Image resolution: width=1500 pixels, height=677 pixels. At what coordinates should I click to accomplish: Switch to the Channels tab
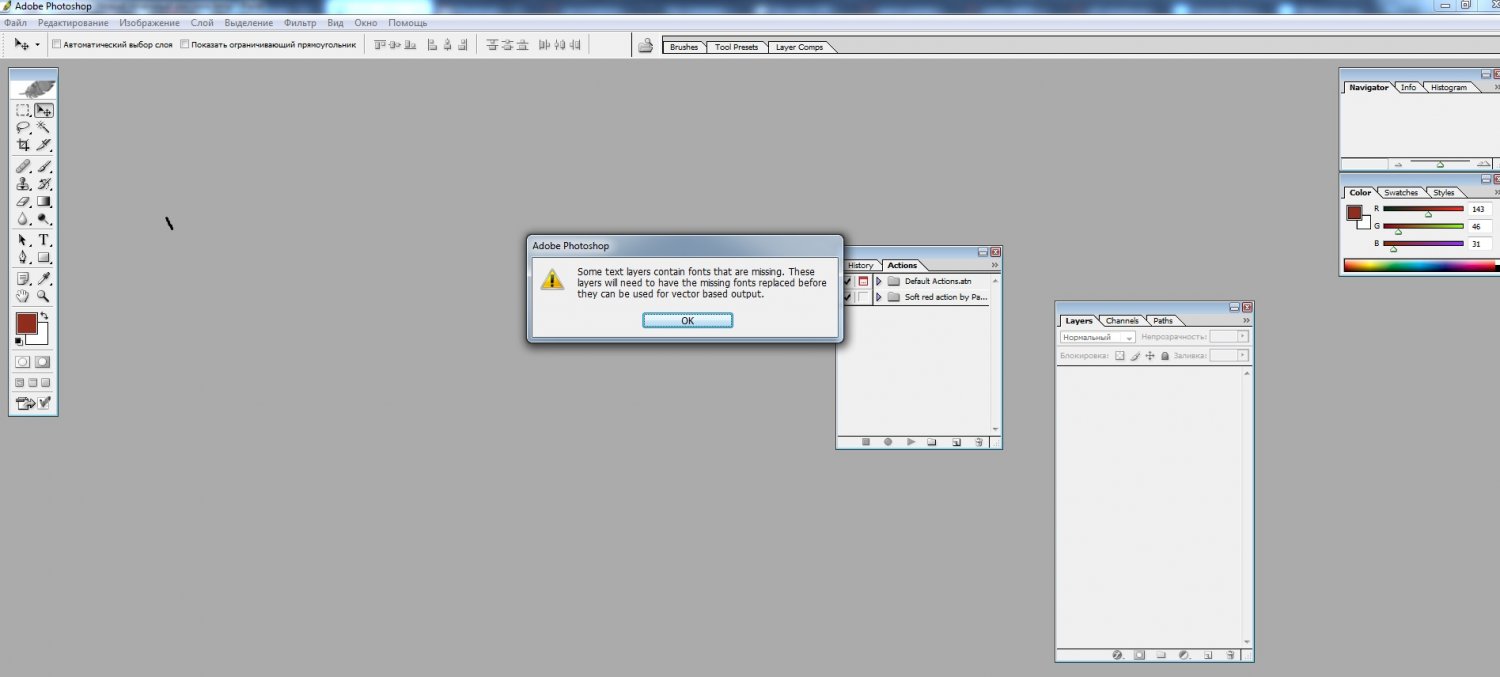tap(1122, 321)
